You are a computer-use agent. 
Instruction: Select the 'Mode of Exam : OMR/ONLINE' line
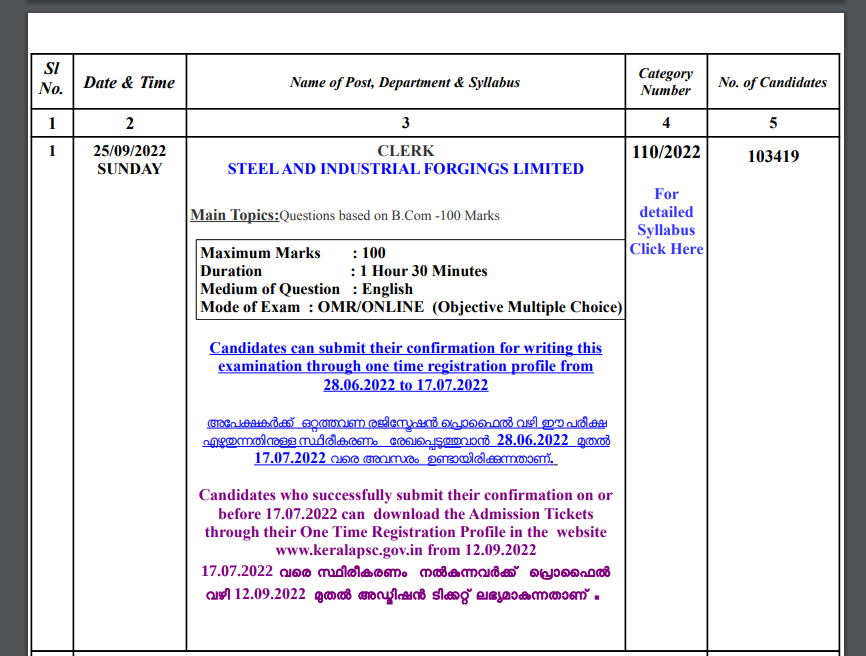point(411,307)
